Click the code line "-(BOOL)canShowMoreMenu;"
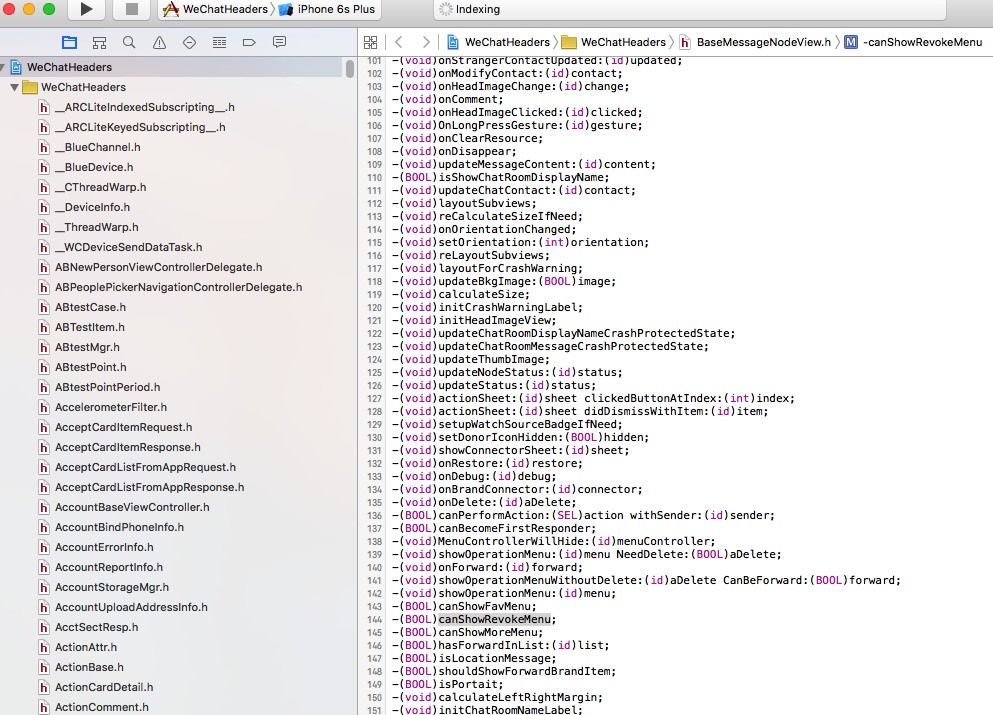The width and height of the screenshot is (993, 715). point(467,633)
